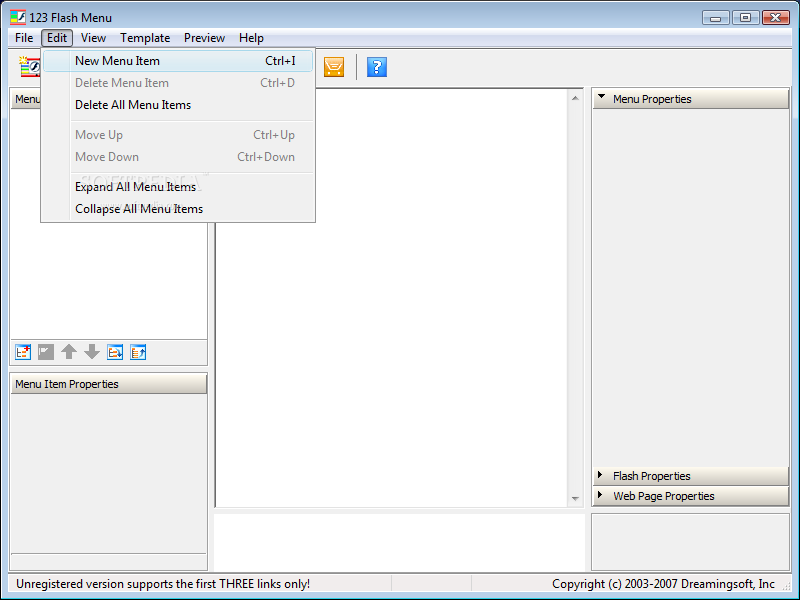Click the grey move down arrow icon
The height and width of the screenshot is (600, 800).
[92, 352]
